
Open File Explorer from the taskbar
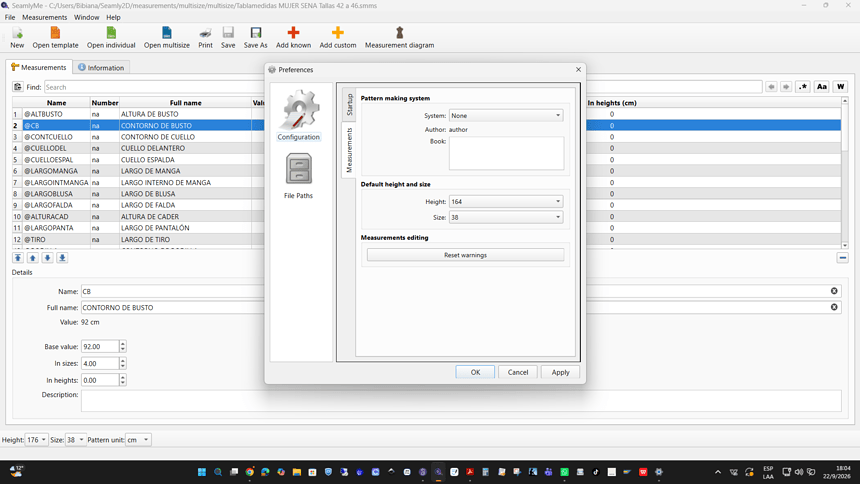(x=297, y=472)
